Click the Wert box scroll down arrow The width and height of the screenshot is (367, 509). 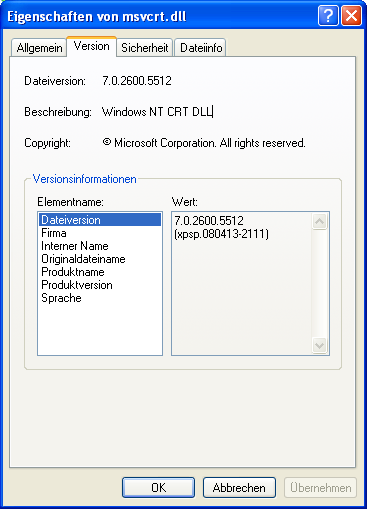click(x=319, y=345)
